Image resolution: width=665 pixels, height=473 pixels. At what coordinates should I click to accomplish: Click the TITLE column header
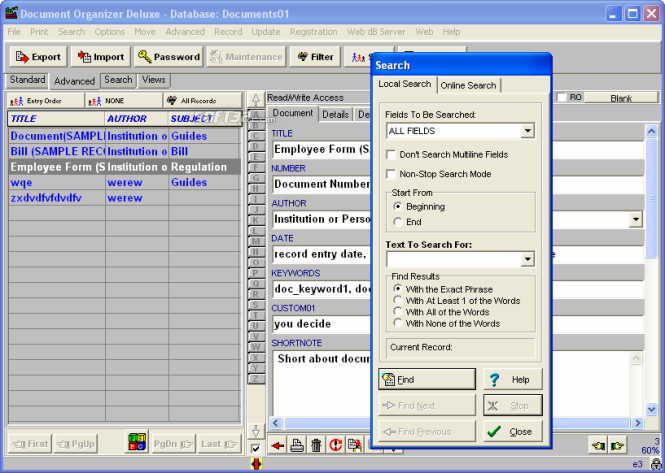(x=56, y=119)
